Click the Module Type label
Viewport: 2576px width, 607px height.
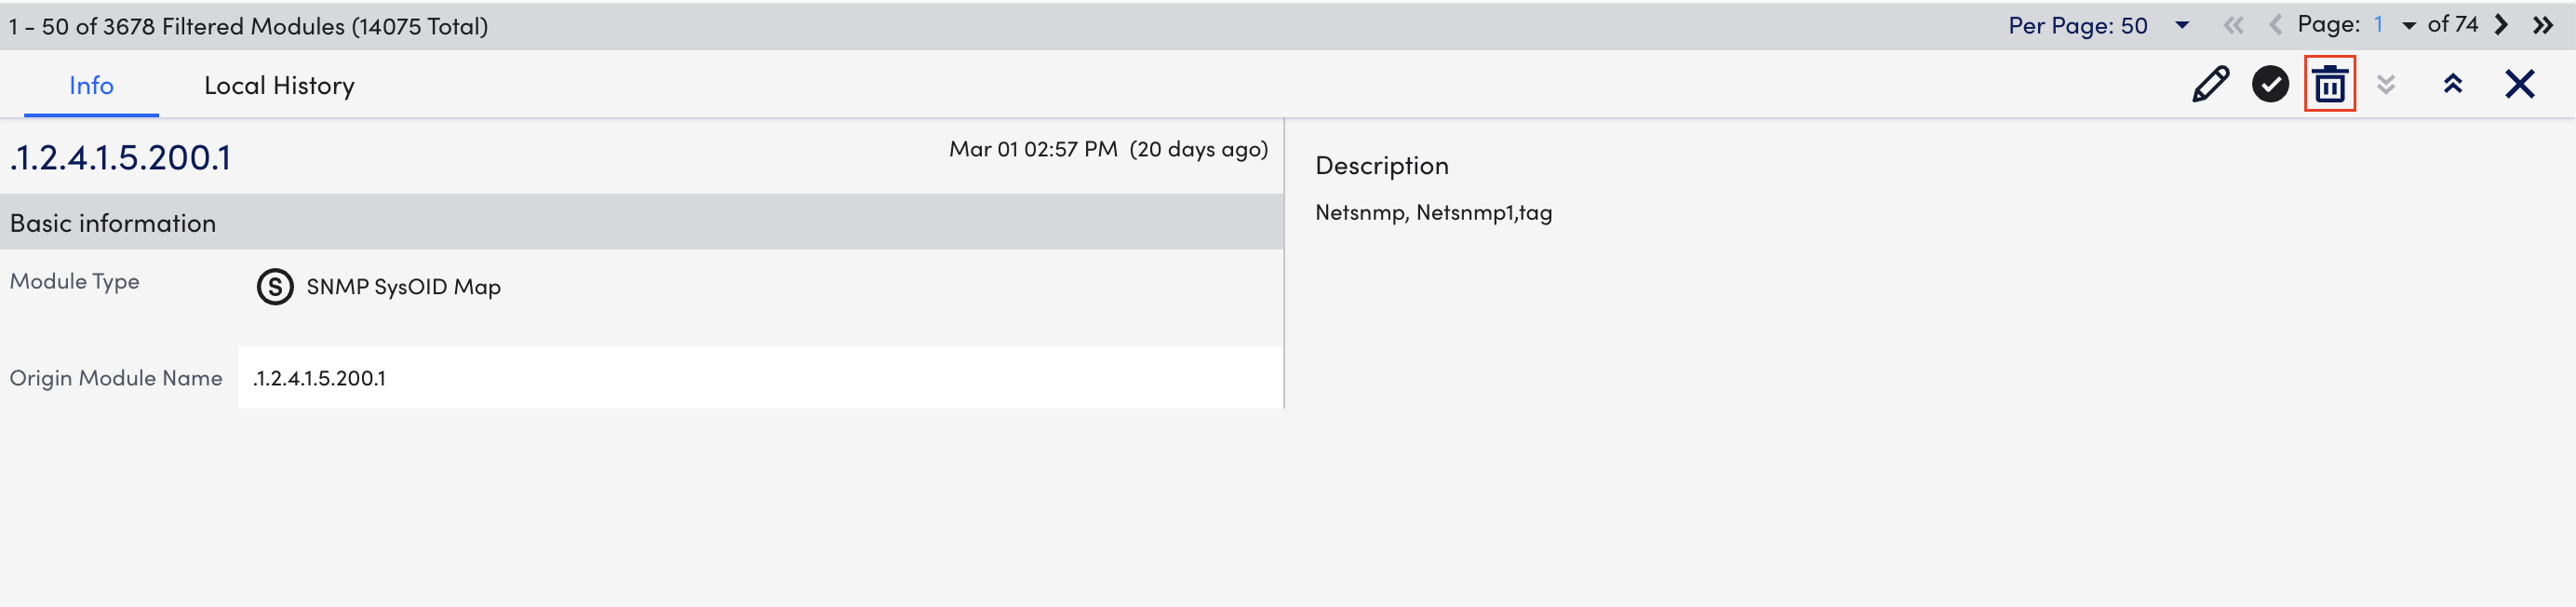point(74,282)
